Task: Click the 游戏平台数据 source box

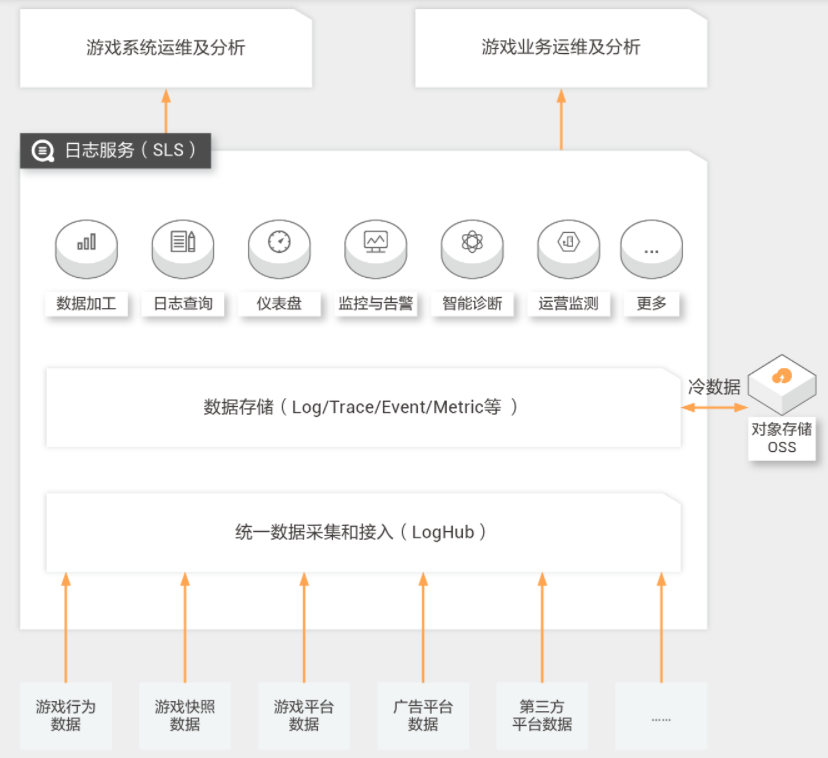Action: coord(304,716)
